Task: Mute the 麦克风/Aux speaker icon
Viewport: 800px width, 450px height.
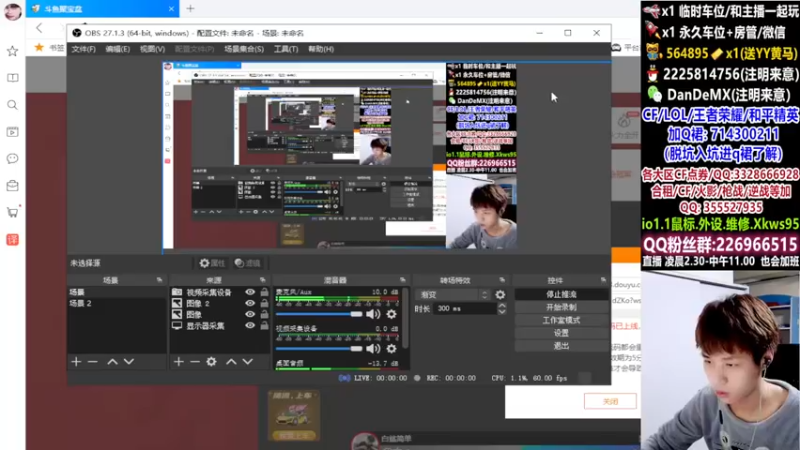Action: coord(373,314)
